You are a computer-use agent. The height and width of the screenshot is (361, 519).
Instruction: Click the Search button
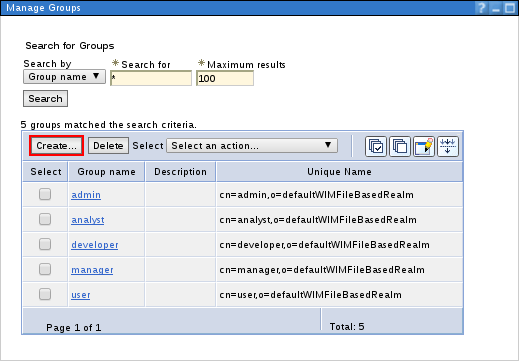[45, 99]
